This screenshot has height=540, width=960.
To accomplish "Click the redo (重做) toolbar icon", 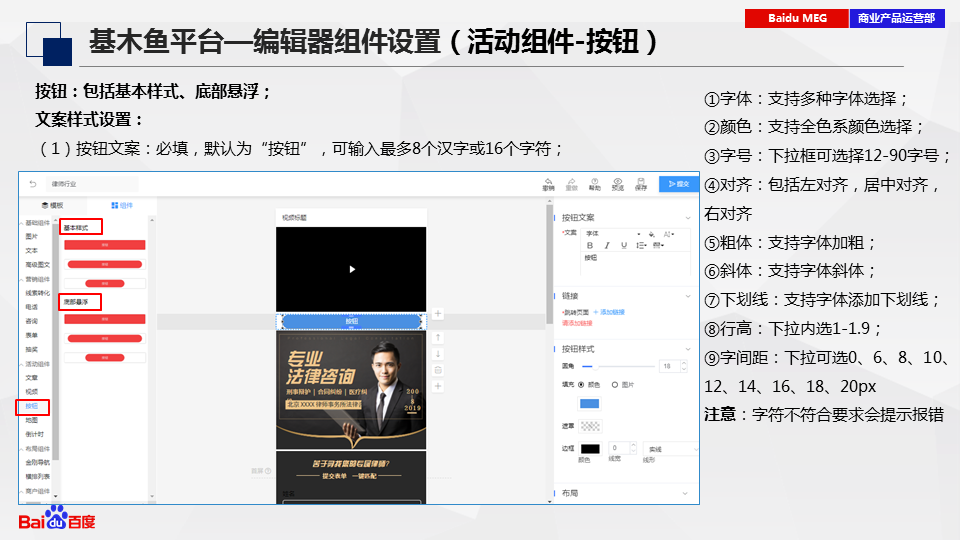I will [571, 184].
